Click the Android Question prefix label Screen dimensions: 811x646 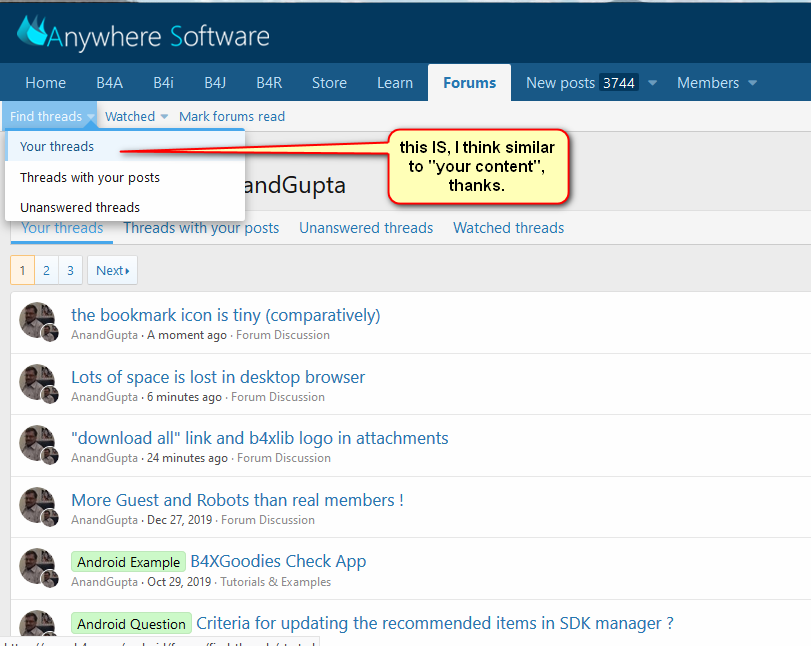[131, 624]
